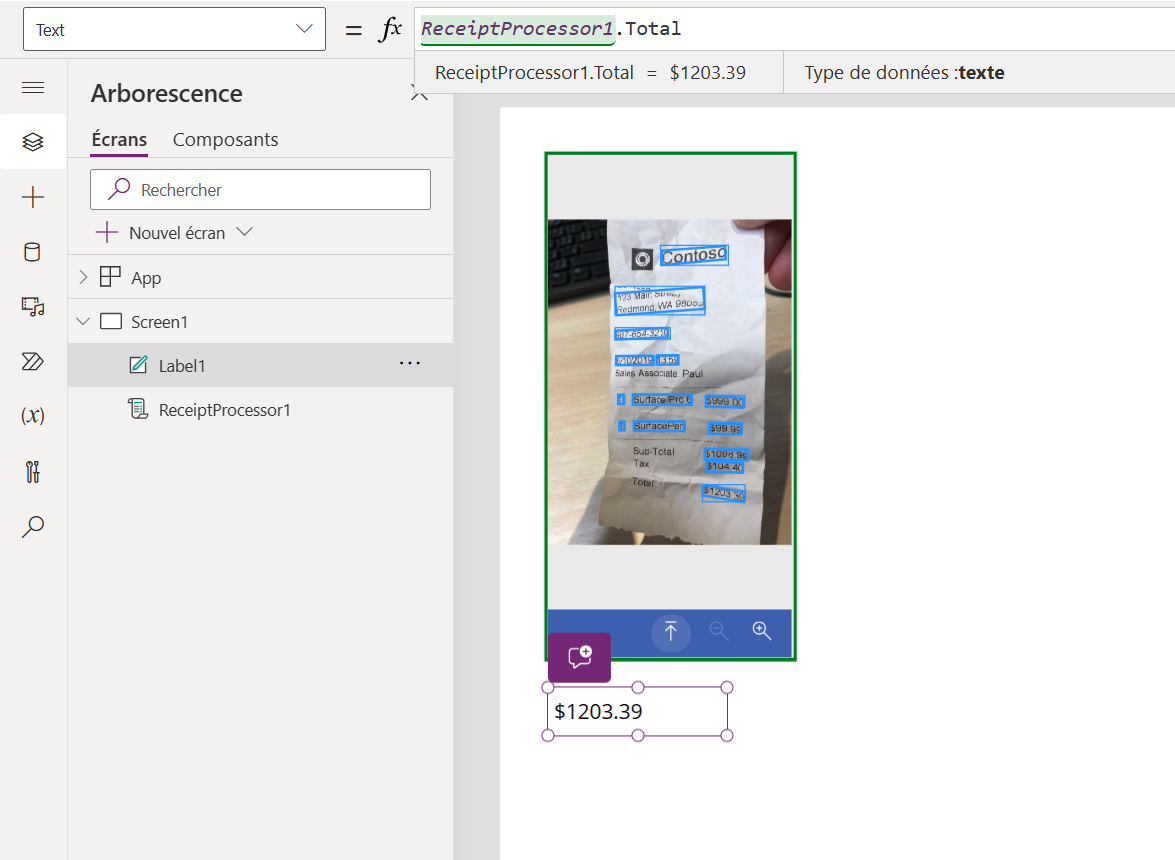Select Screen1 in the tree
Screen dimensions: 1175x860
tap(160, 322)
